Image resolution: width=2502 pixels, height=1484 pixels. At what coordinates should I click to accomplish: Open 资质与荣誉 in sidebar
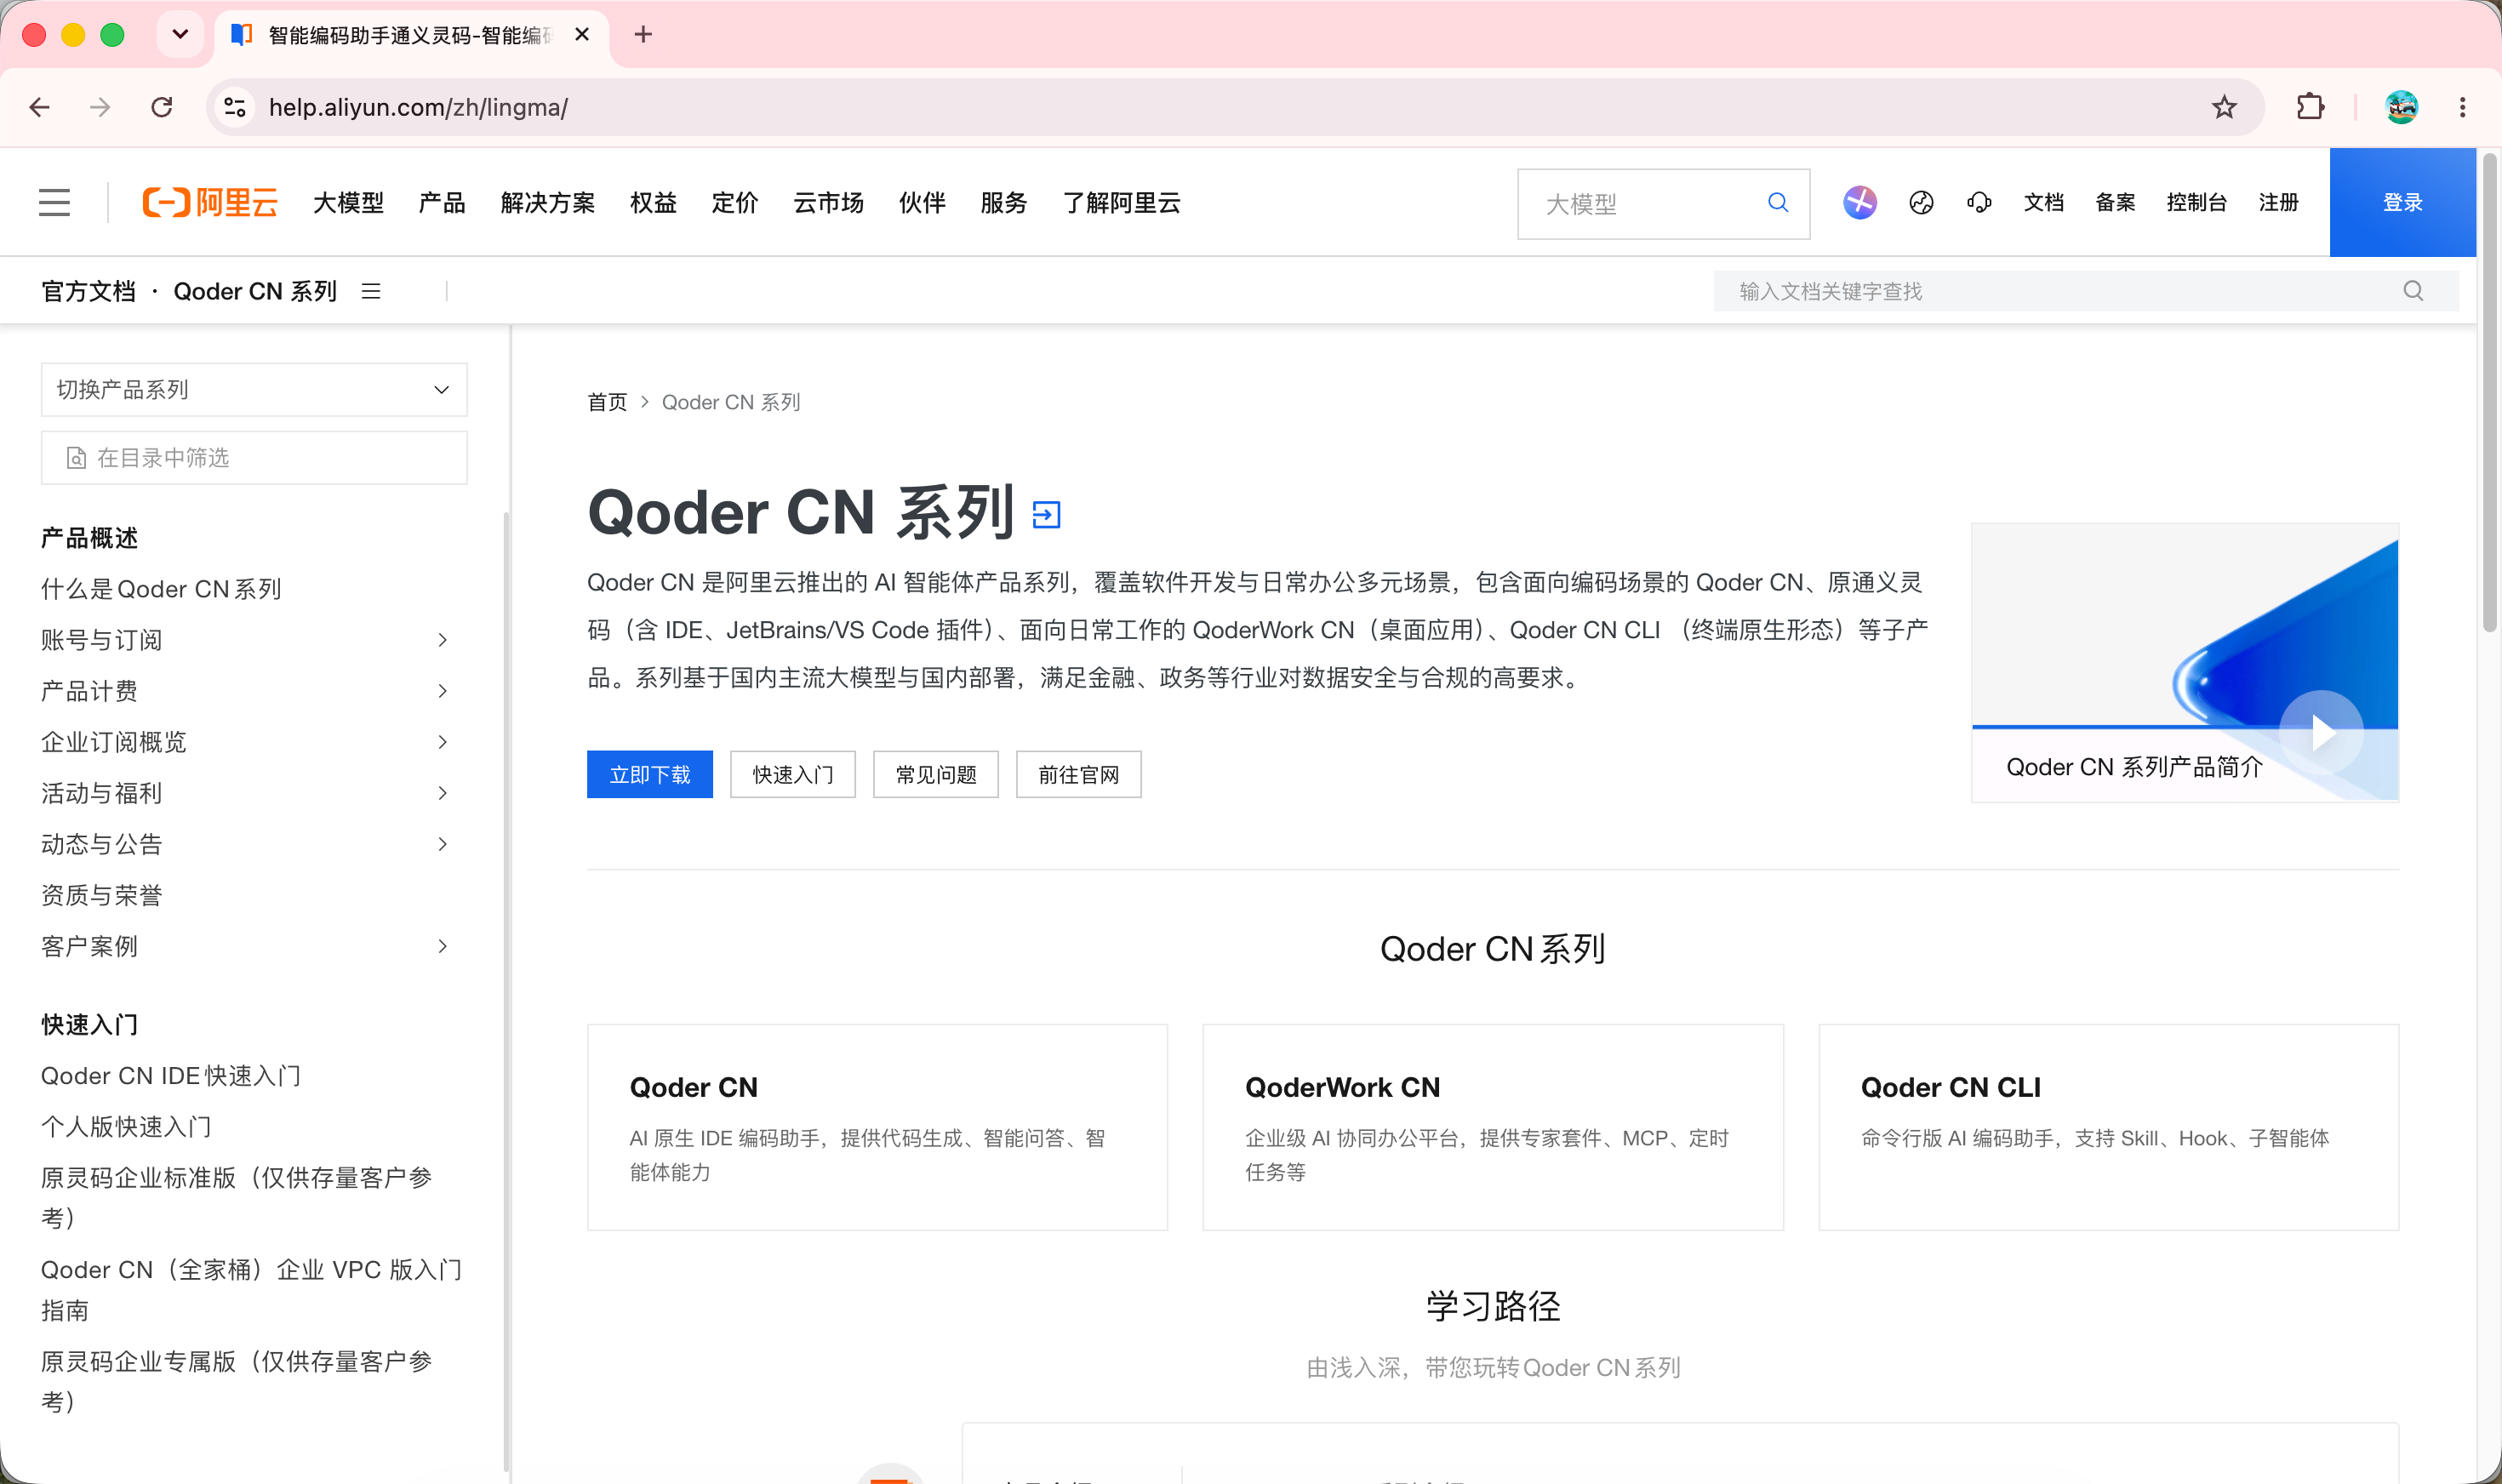101,895
